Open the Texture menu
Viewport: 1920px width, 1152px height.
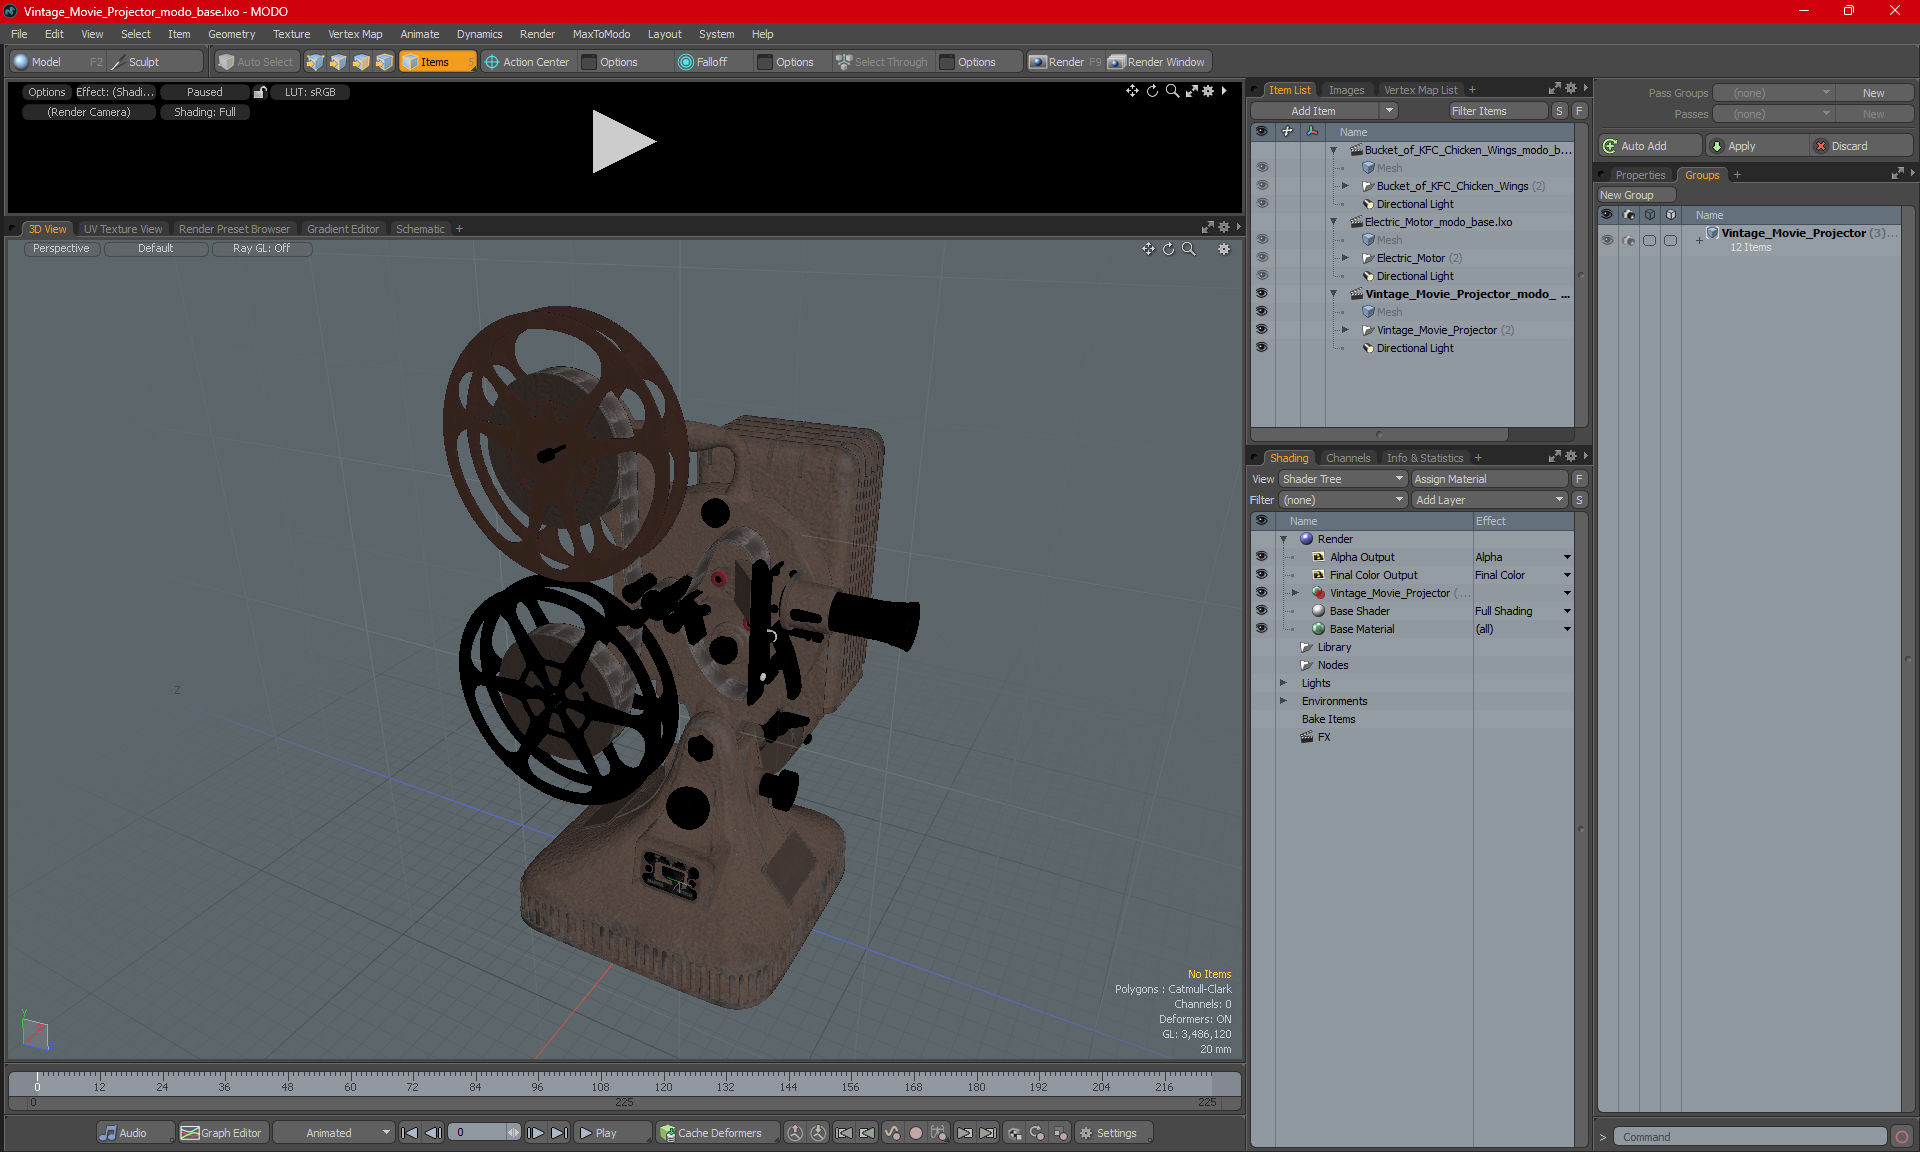tap(291, 34)
